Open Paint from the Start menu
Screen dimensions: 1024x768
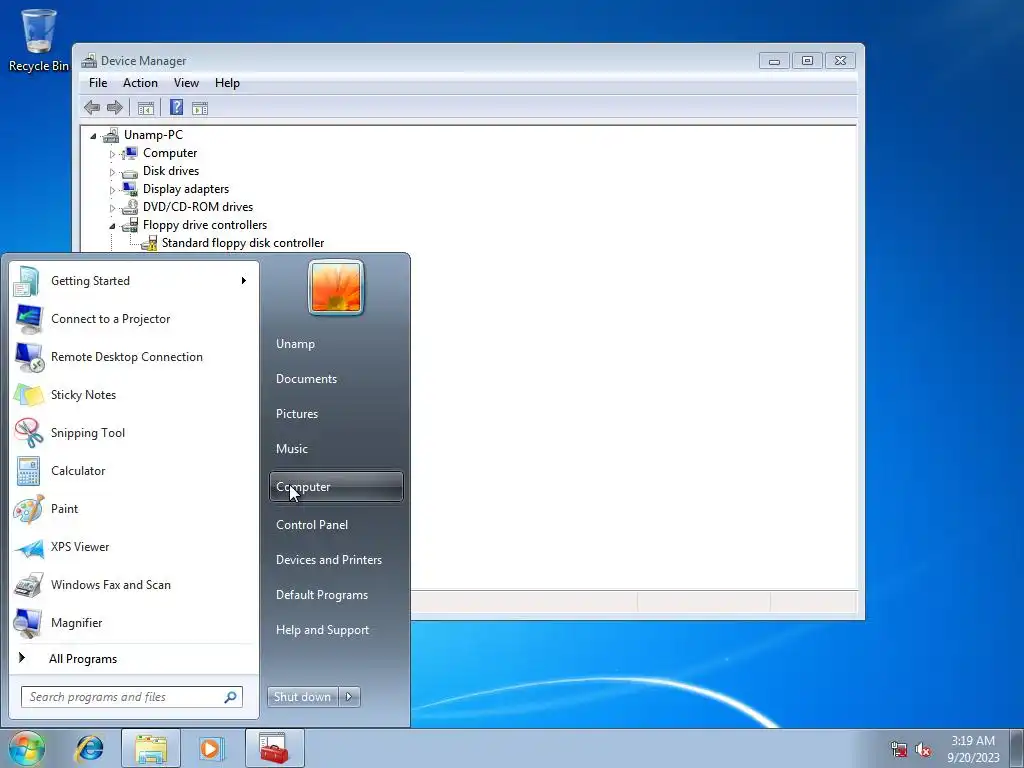point(133,509)
